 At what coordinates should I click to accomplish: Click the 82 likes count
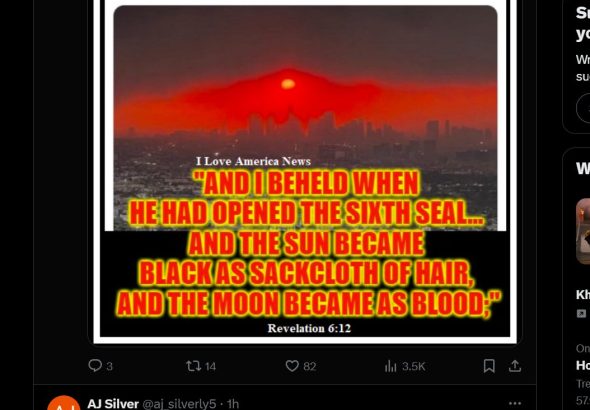(x=309, y=366)
